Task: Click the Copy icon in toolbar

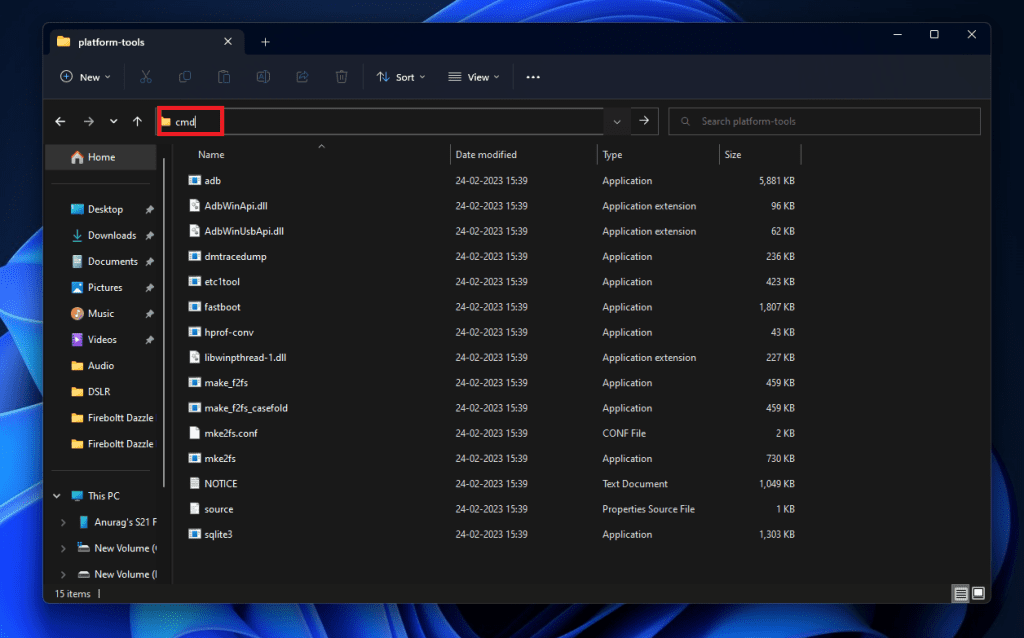Action: click(x=185, y=77)
